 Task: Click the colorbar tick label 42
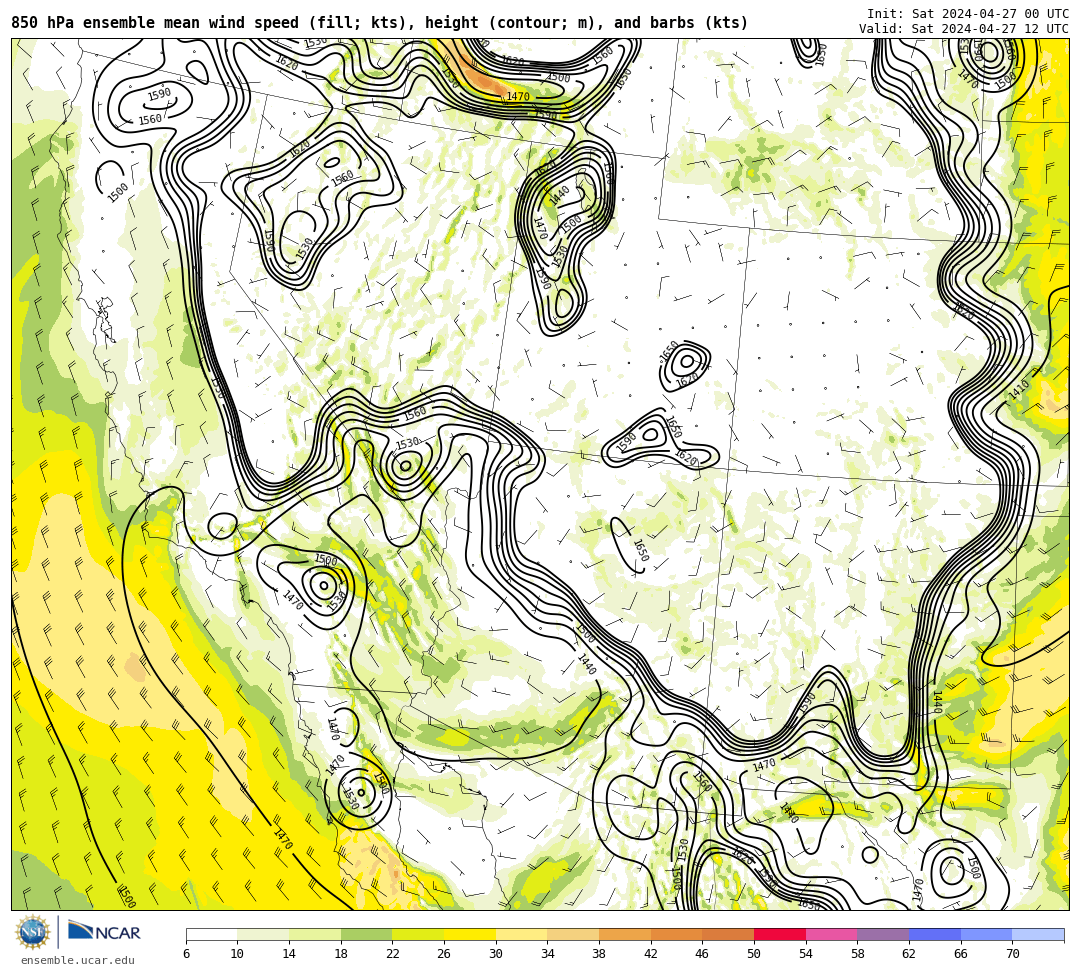click(x=651, y=954)
